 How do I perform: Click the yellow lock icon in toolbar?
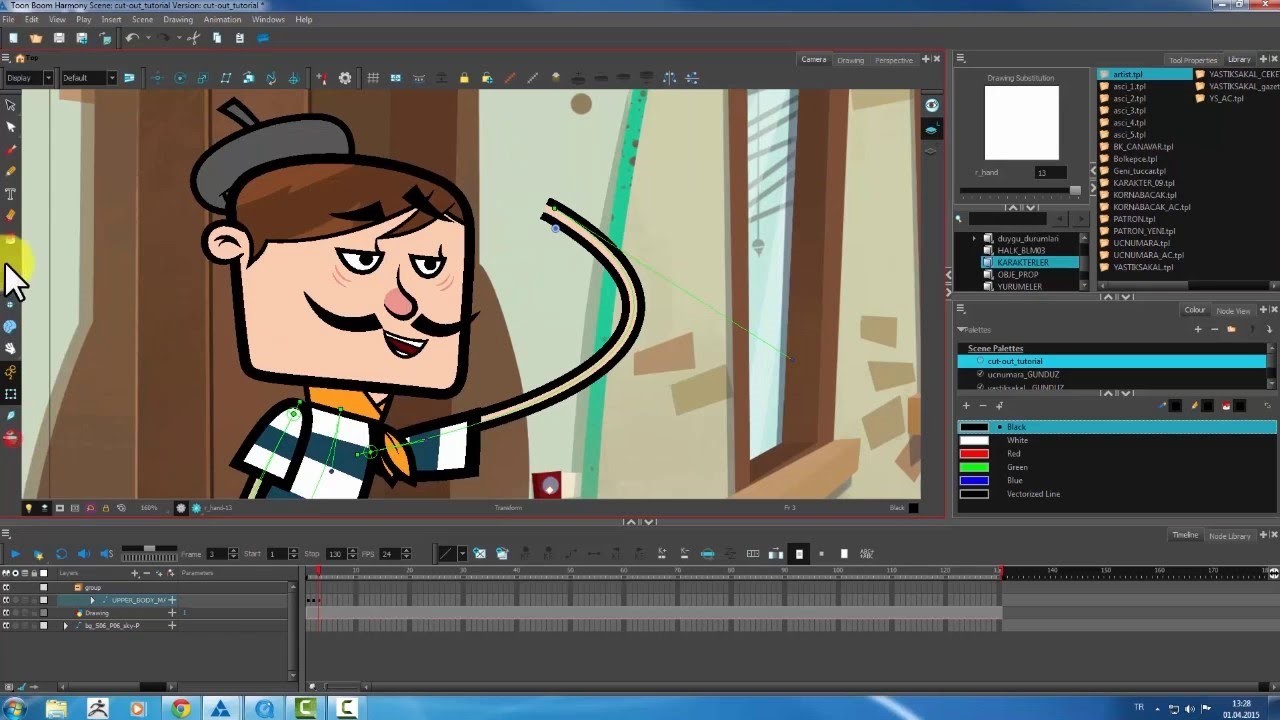pyautogui.click(x=464, y=78)
